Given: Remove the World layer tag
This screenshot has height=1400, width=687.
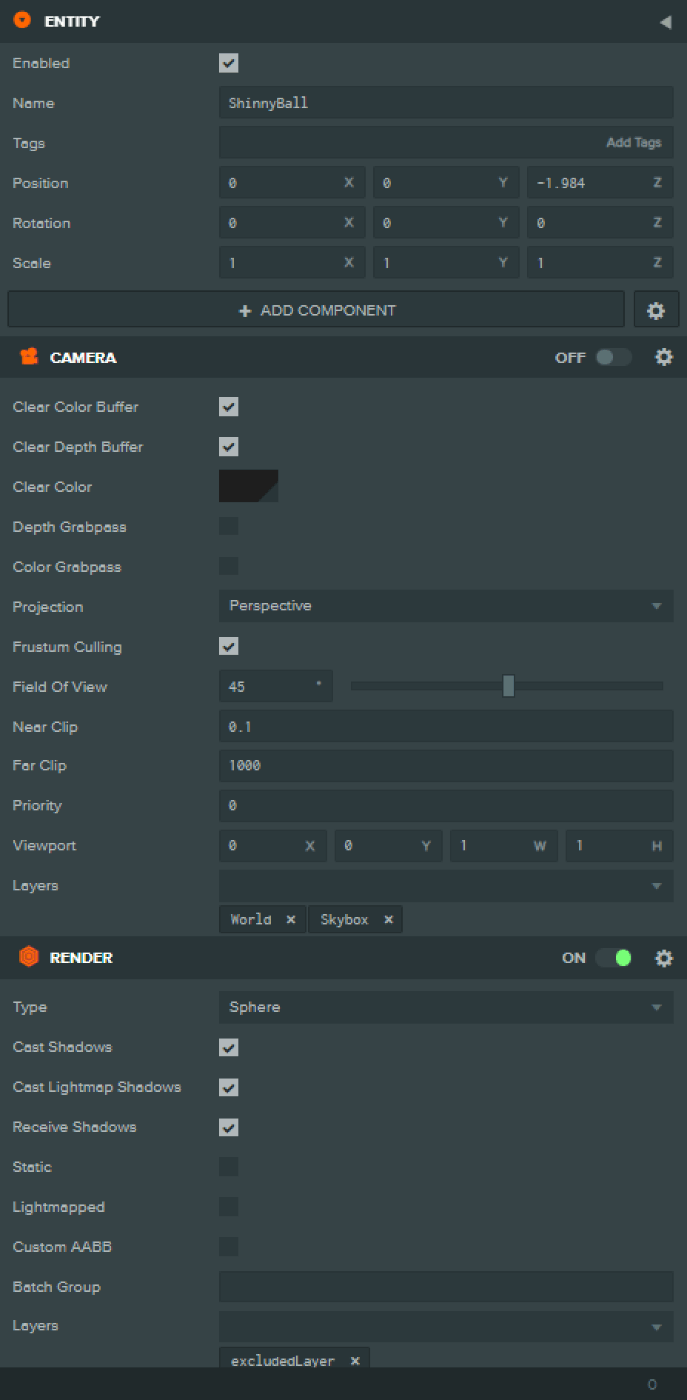Looking at the screenshot, I should [x=291, y=920].
